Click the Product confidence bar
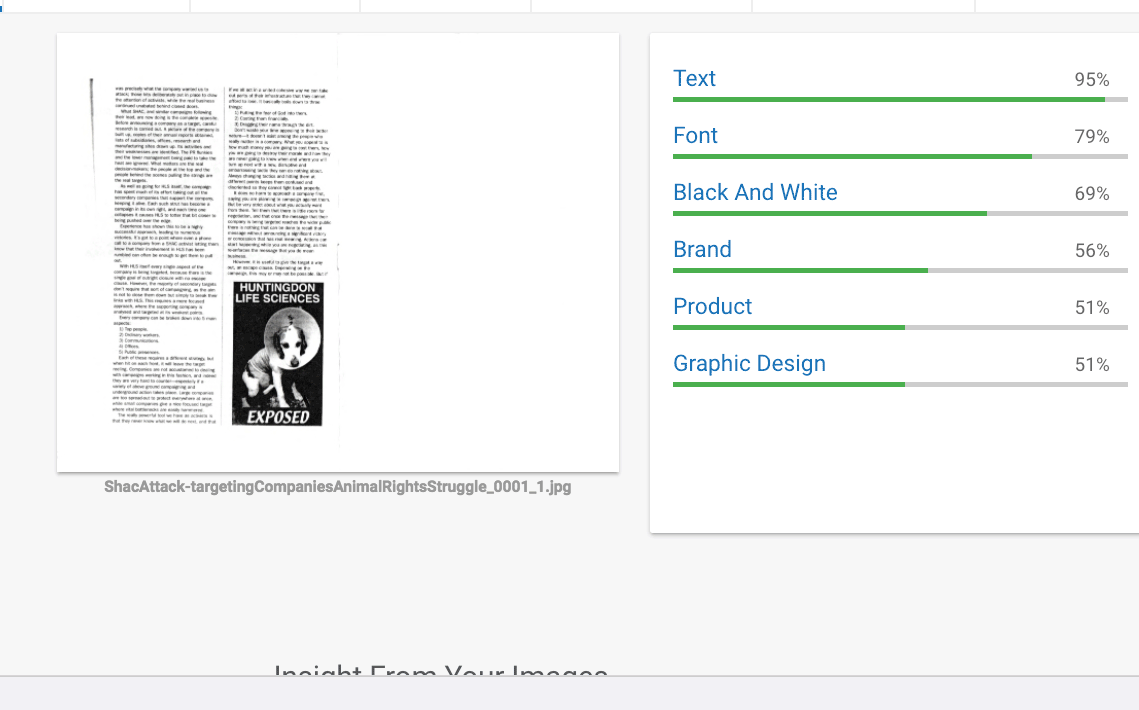This screenshot has height=710, width=1139. tap(900, 328)
